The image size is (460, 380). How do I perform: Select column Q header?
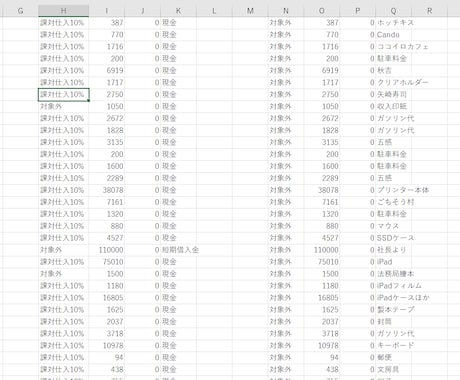point(394,11)
